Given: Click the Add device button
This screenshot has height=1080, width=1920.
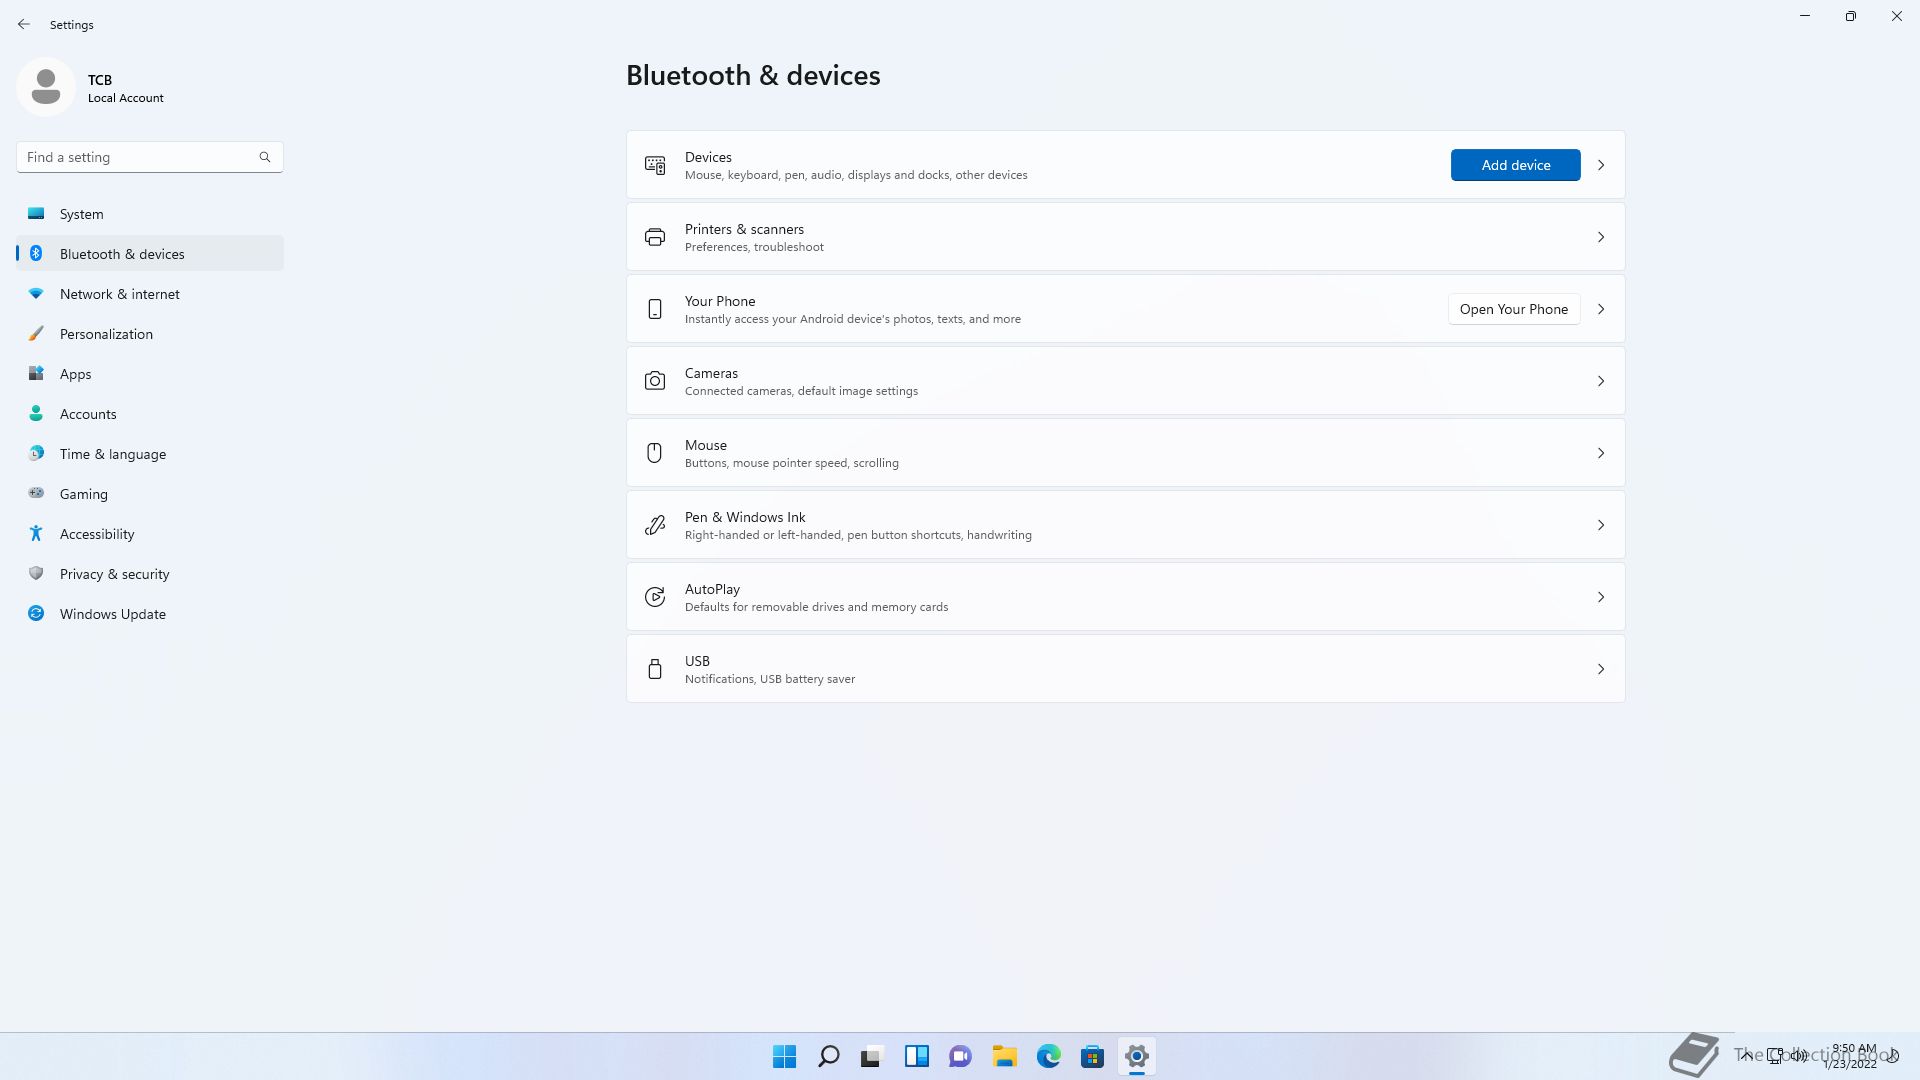Looking at the screenshot, I should tap(1516, 165).
